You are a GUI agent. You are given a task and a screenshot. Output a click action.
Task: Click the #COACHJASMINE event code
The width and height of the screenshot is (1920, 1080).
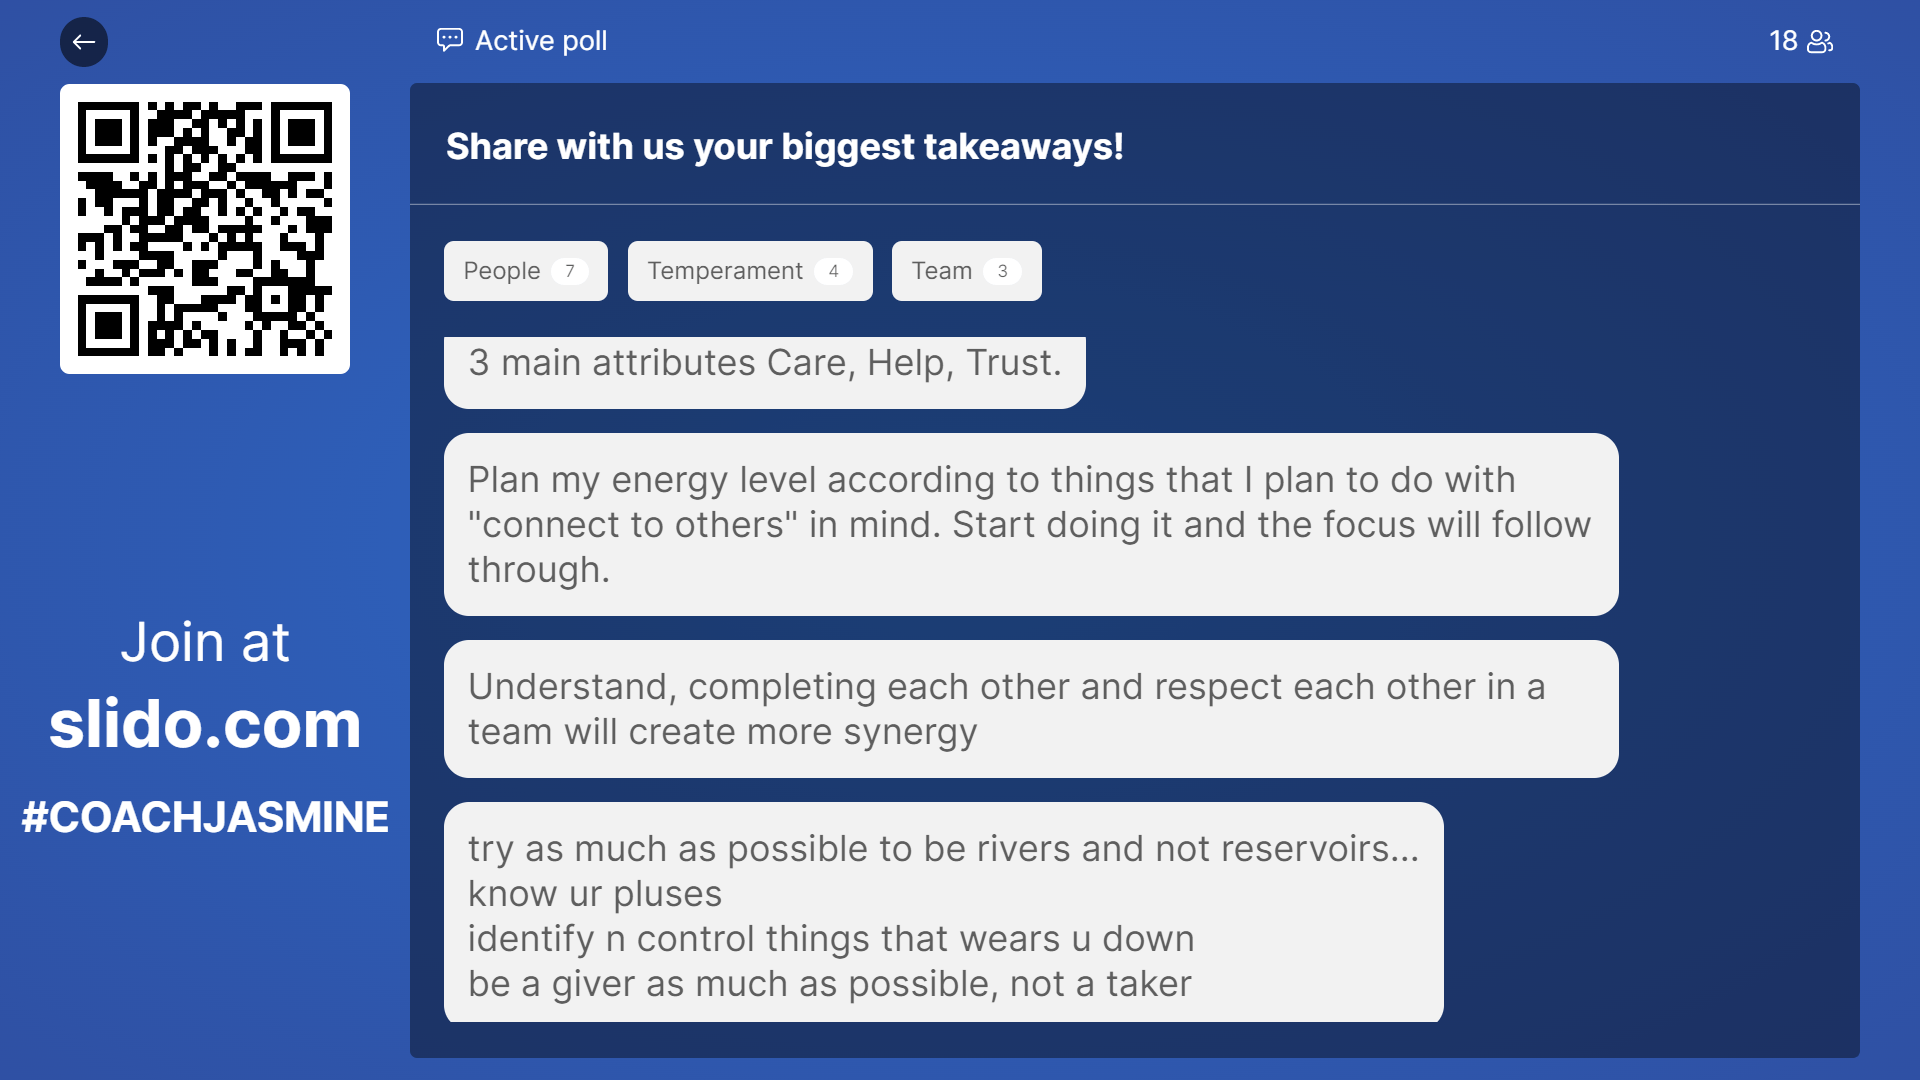205,817
